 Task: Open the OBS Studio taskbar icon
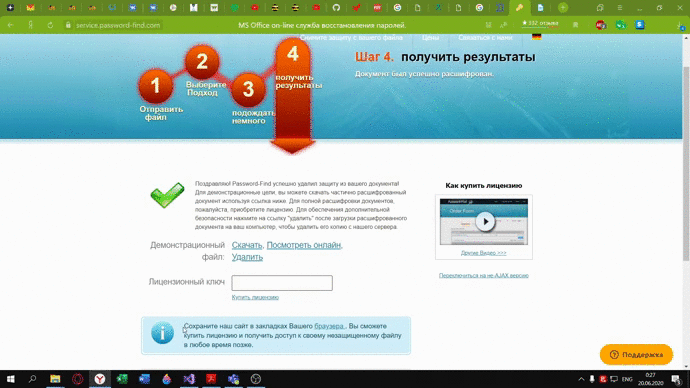point(256,379)
